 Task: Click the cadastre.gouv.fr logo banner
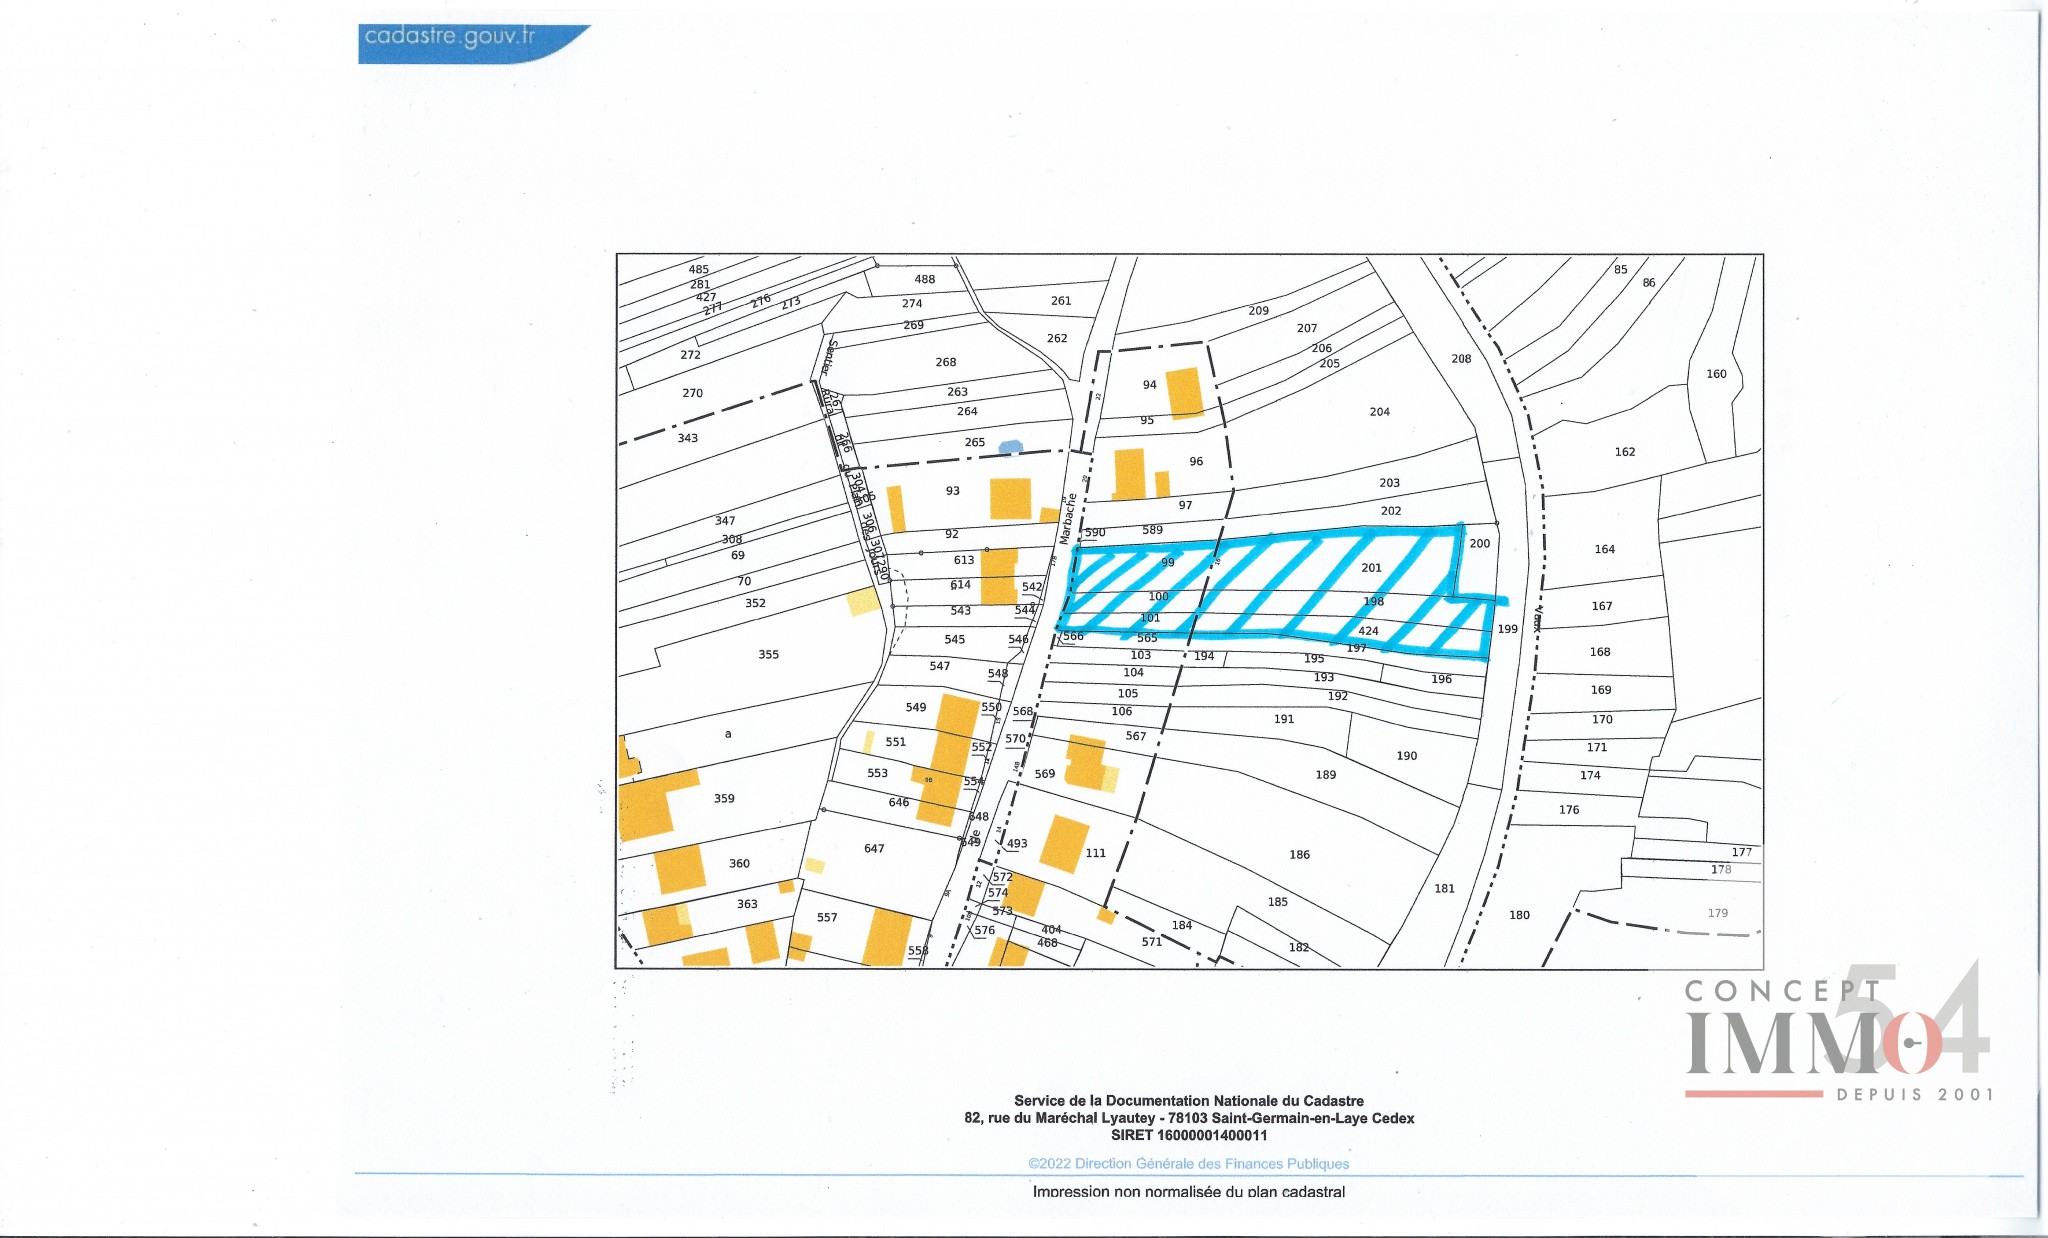474,44
